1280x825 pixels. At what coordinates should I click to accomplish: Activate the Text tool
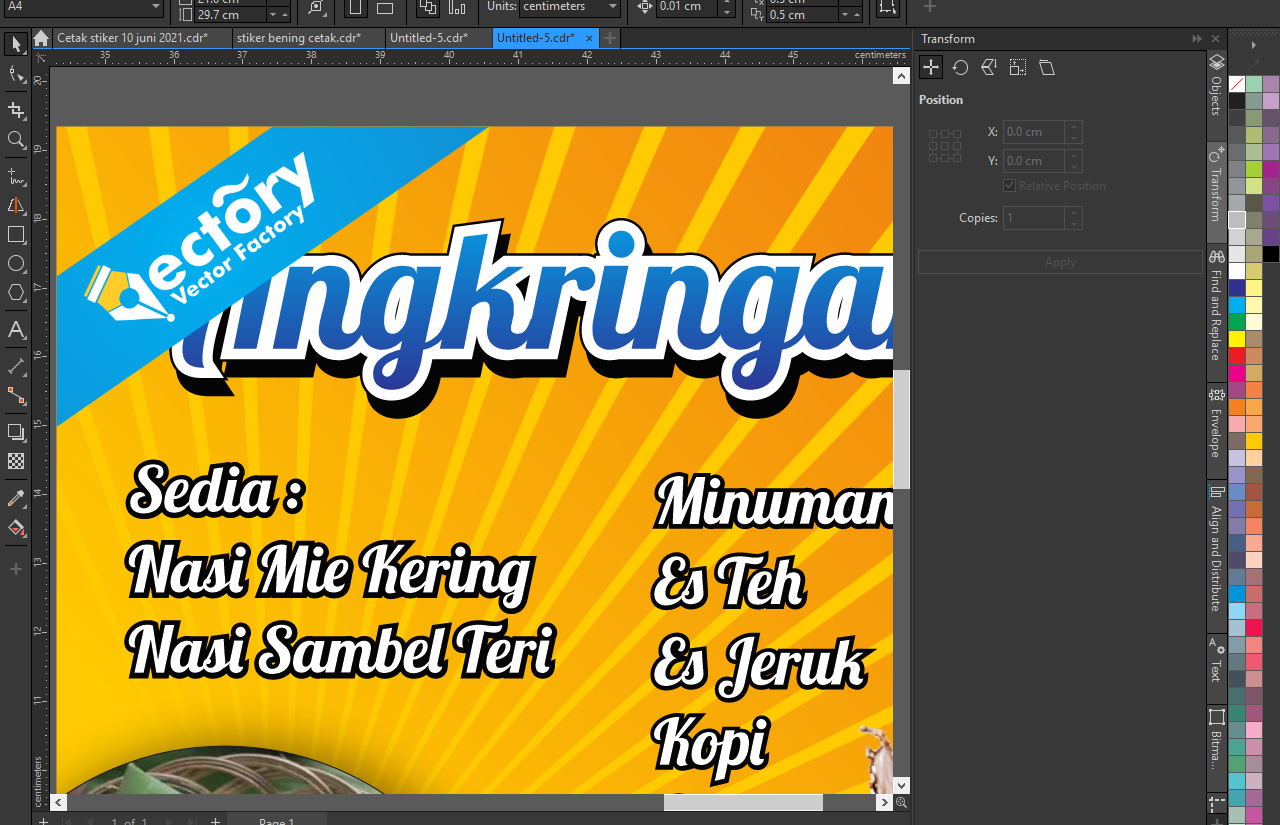point(16,329)
